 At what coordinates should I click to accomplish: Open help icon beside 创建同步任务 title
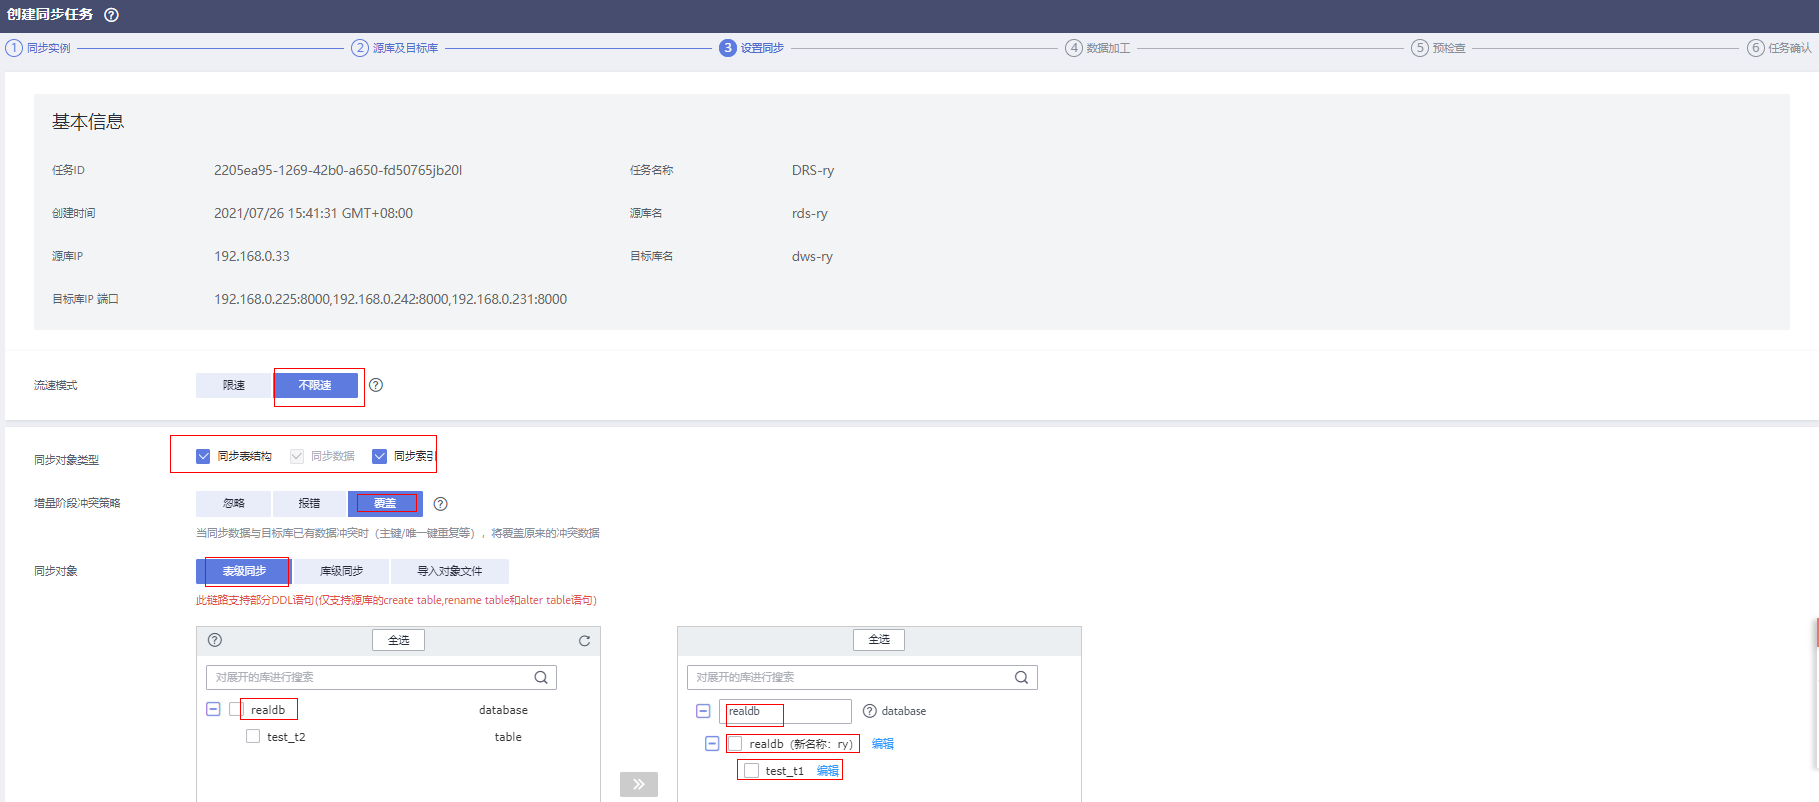[x=111, y=15]
